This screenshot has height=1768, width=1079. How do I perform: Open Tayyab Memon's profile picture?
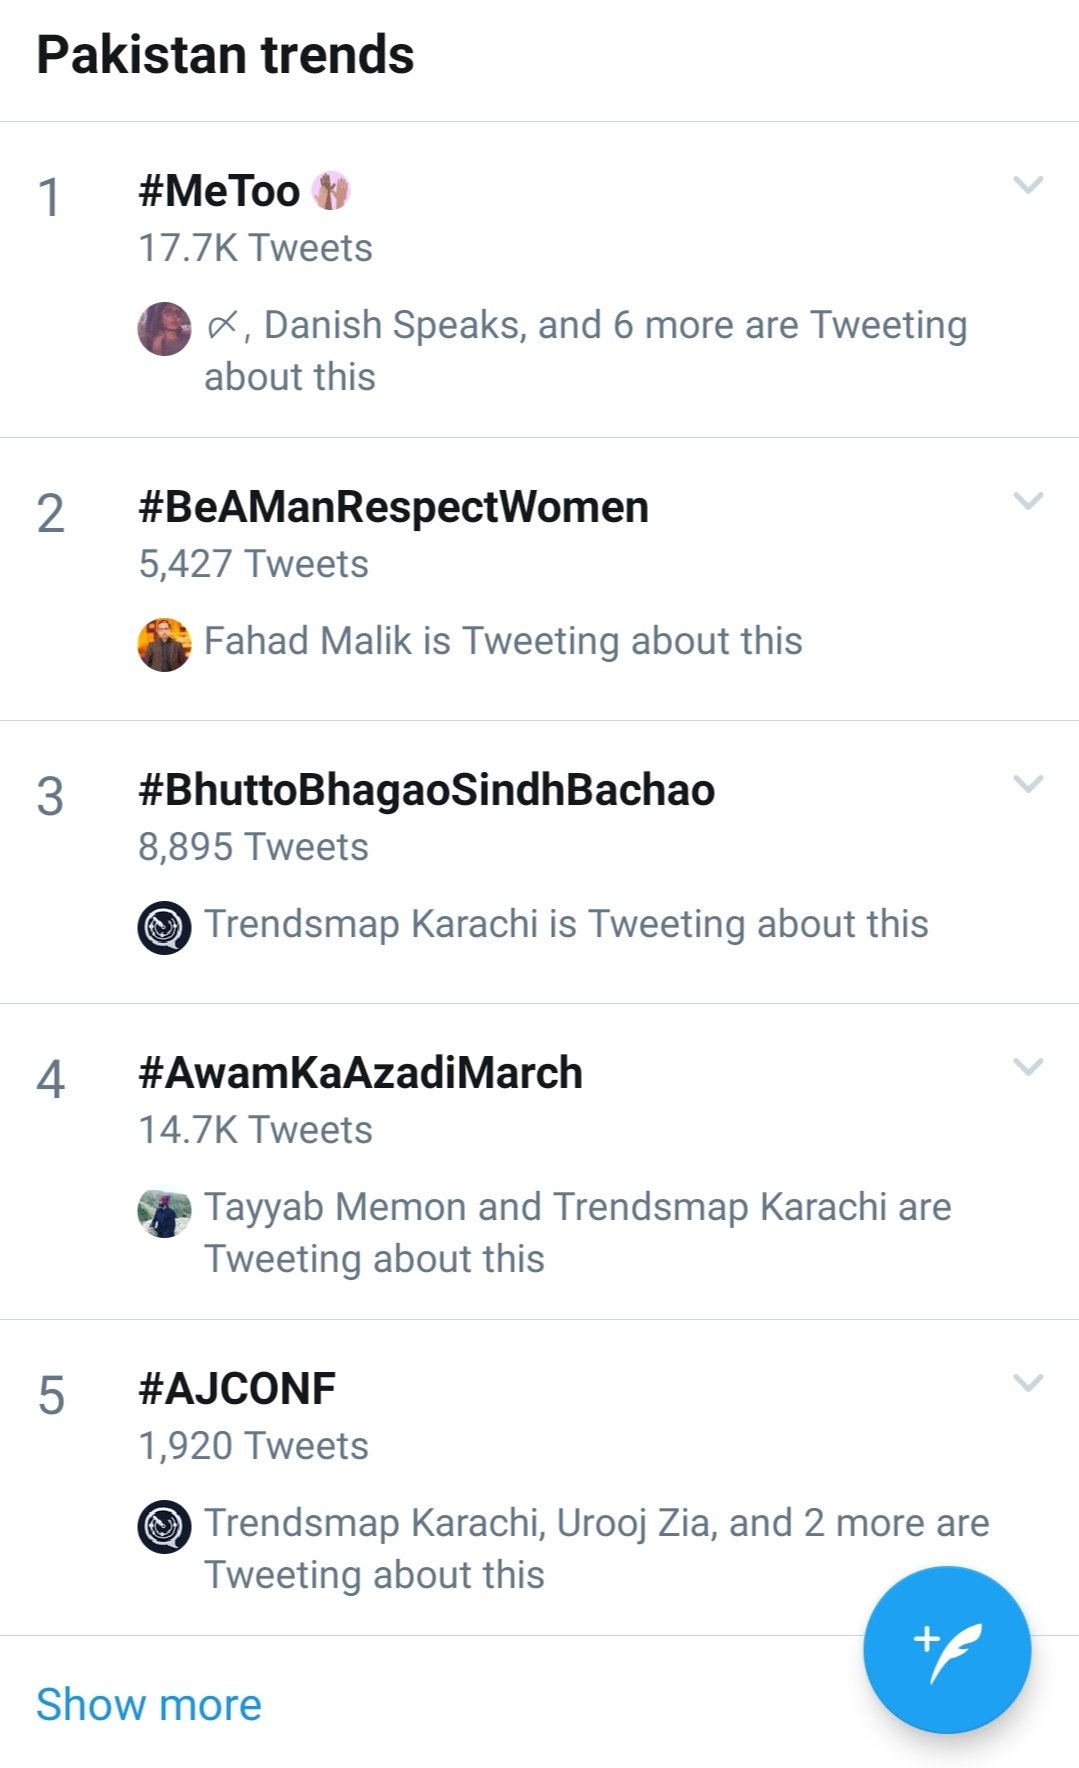164,1212
